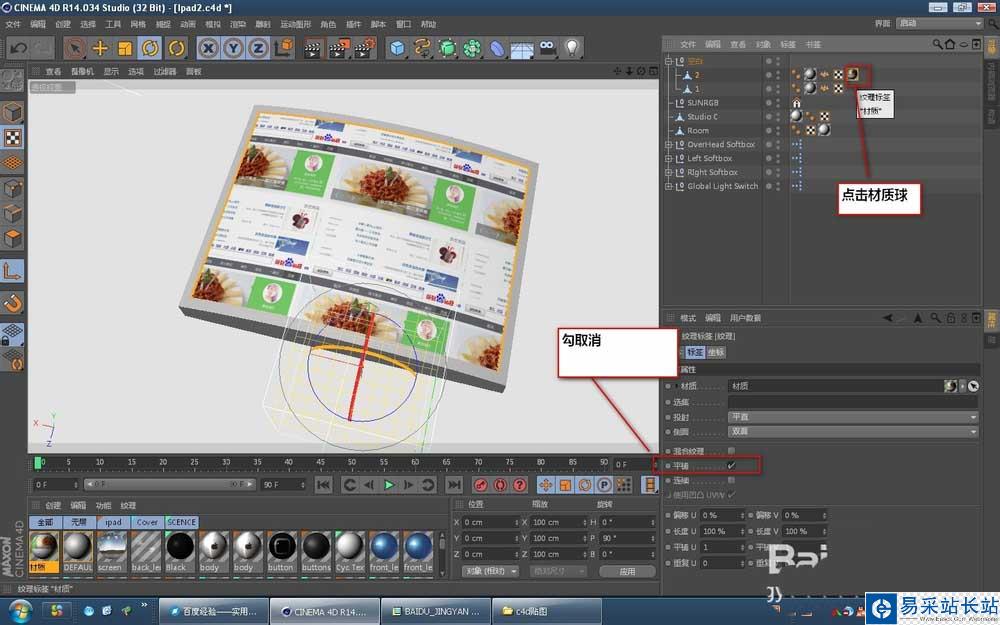Open the viewport 摄像机 camera menu

[x=82, y=71]
